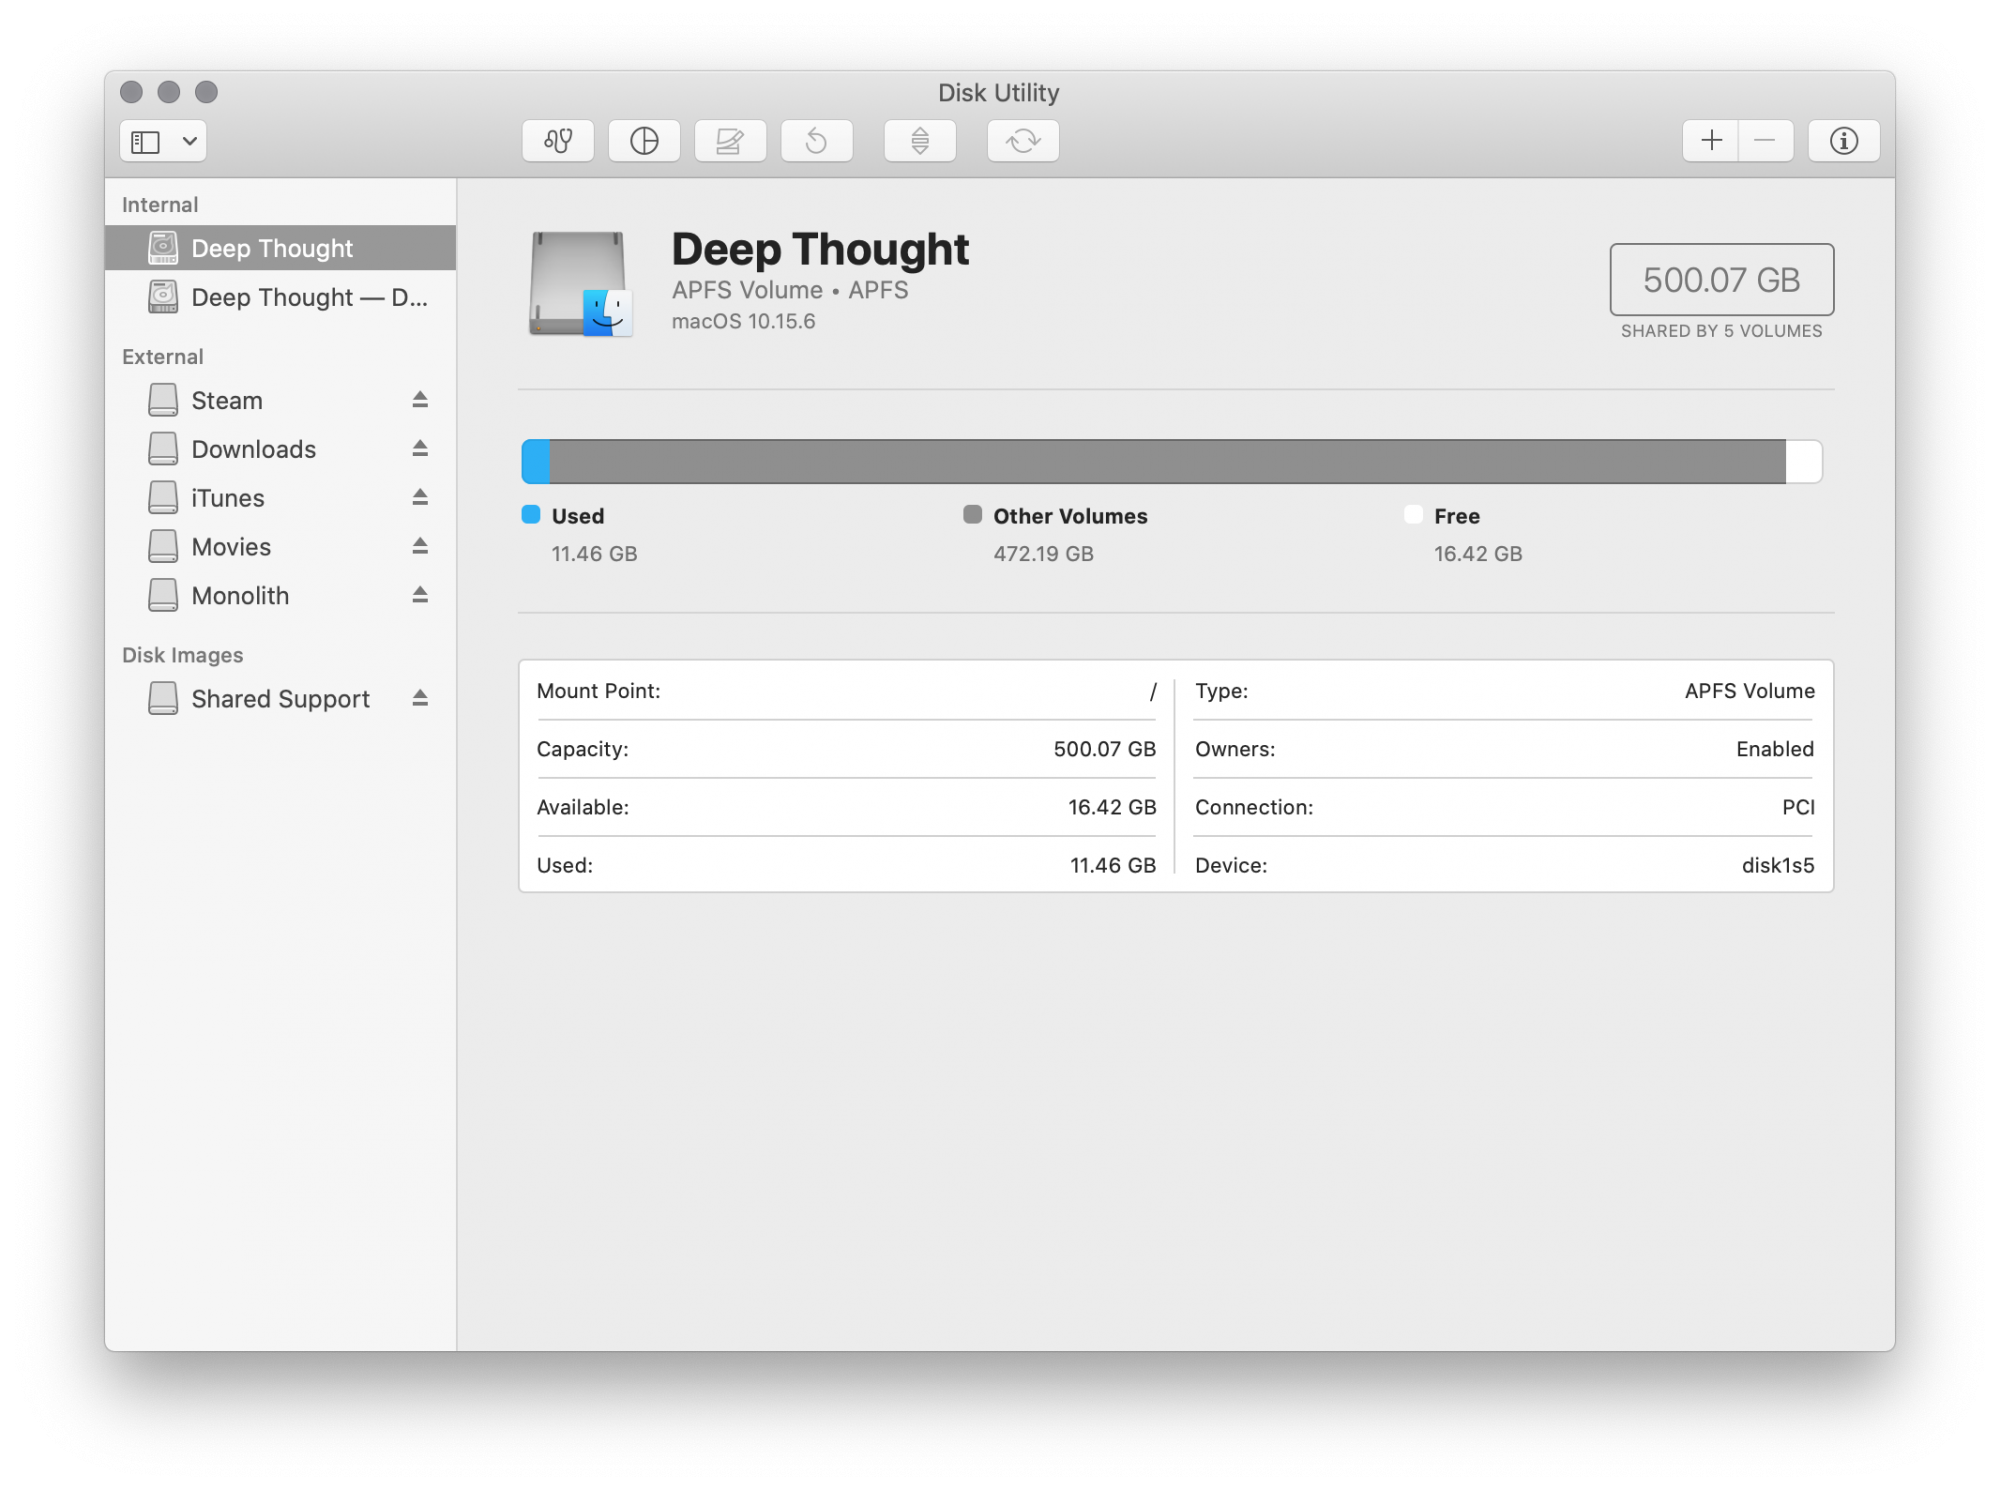Screen dimensions: 2000x1490
Task: Click the 500.07 GB capacity box
Action: pos(1721,279)
